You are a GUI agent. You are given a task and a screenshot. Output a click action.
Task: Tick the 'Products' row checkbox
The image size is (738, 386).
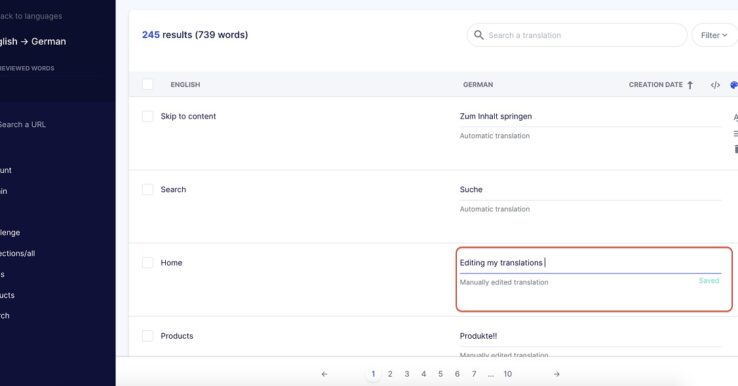[x=147, y=336]
